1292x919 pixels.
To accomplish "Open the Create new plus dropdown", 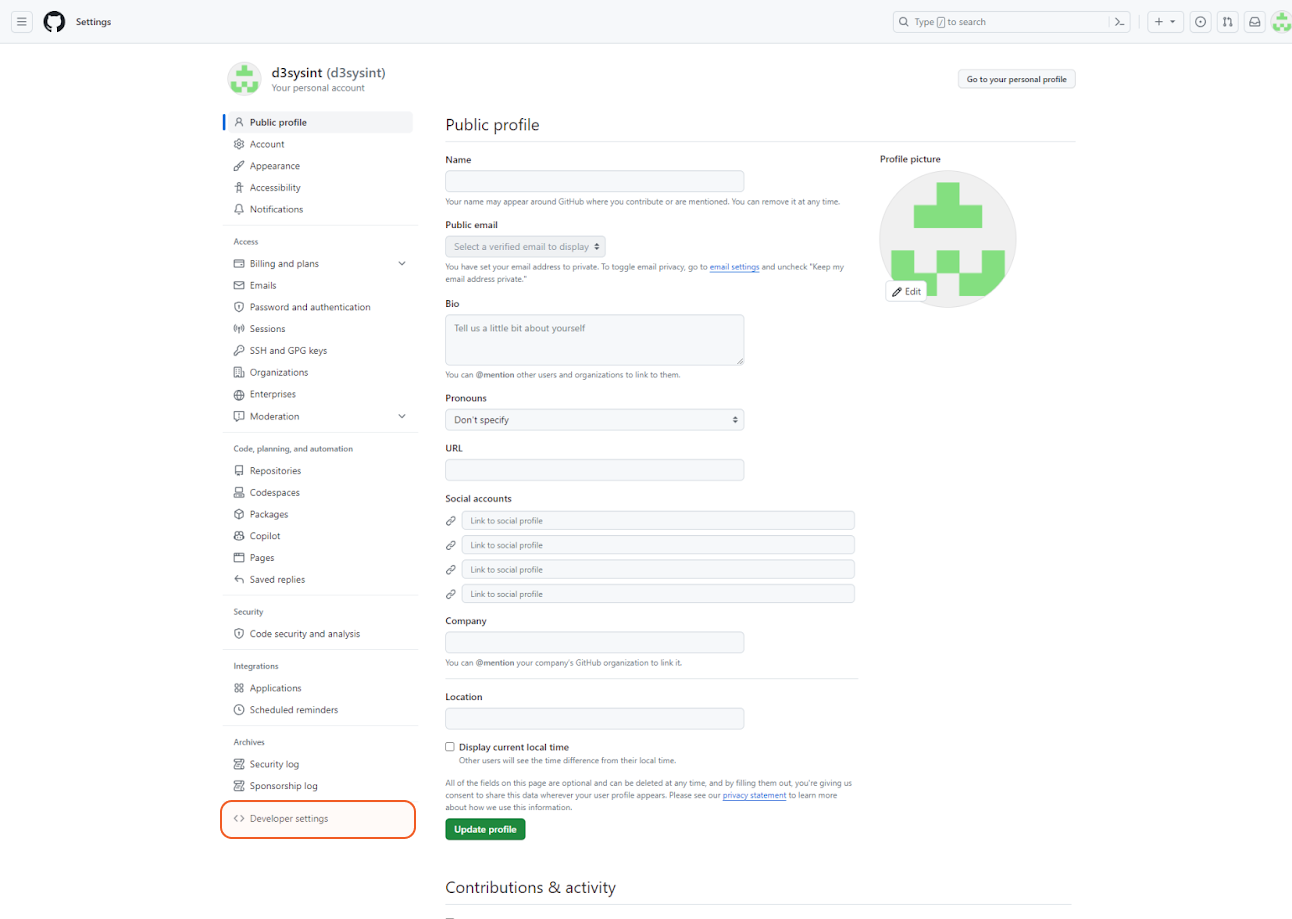I will click(1164, 22).
